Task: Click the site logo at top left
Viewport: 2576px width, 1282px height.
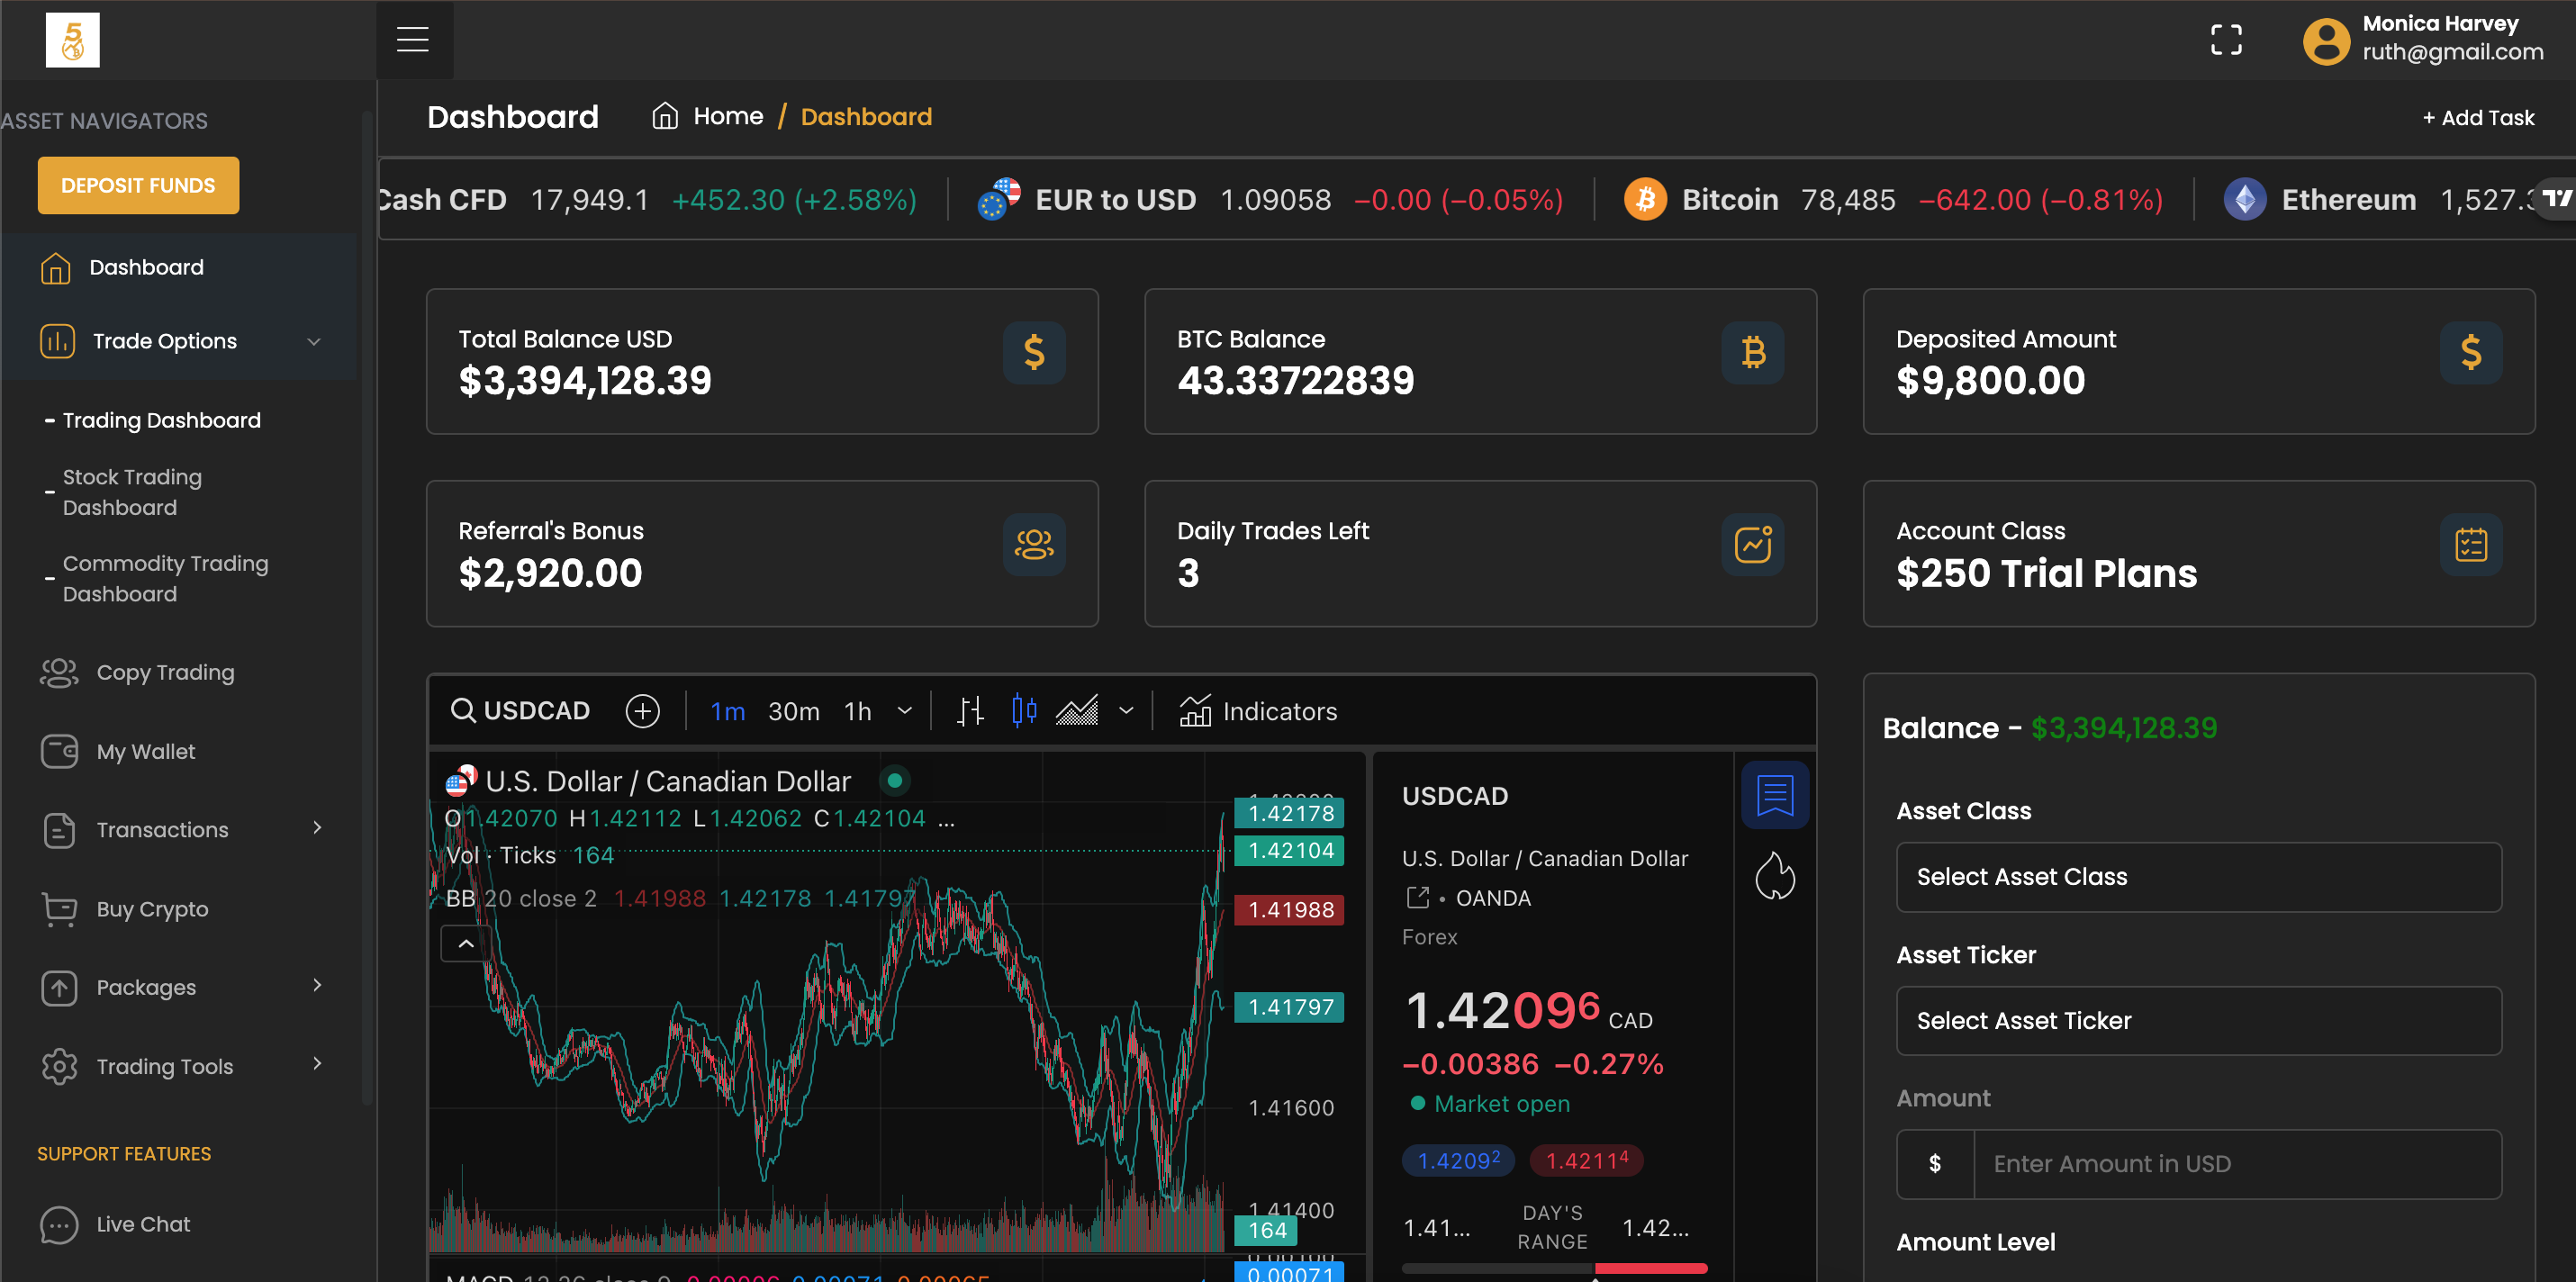Action: [73, 40]
